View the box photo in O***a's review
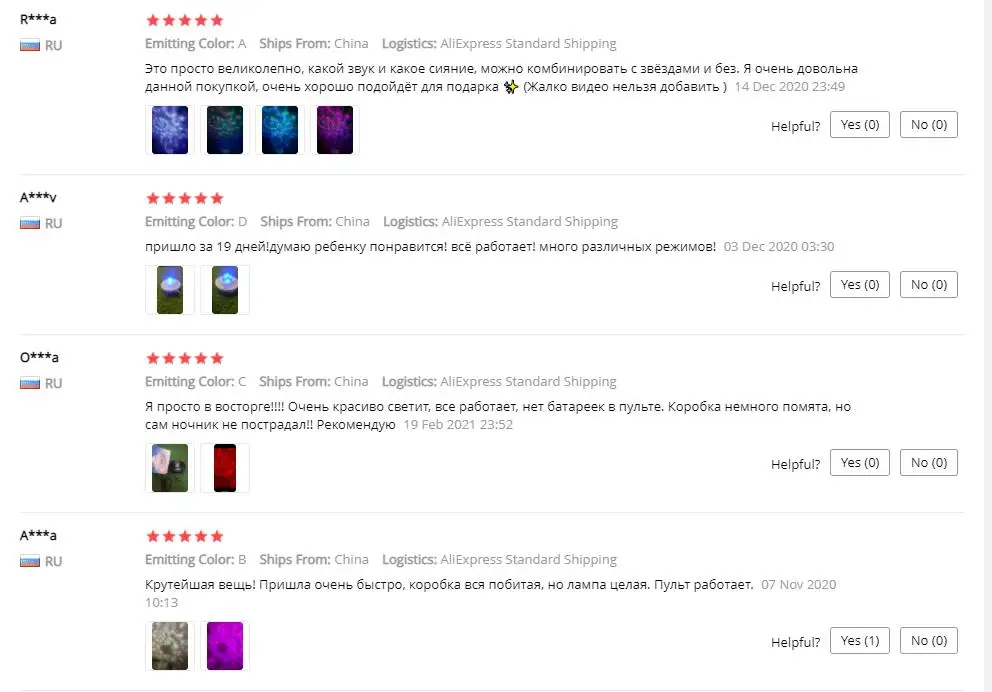This screenshot has width=992, height=692. (x=170, y=467)
